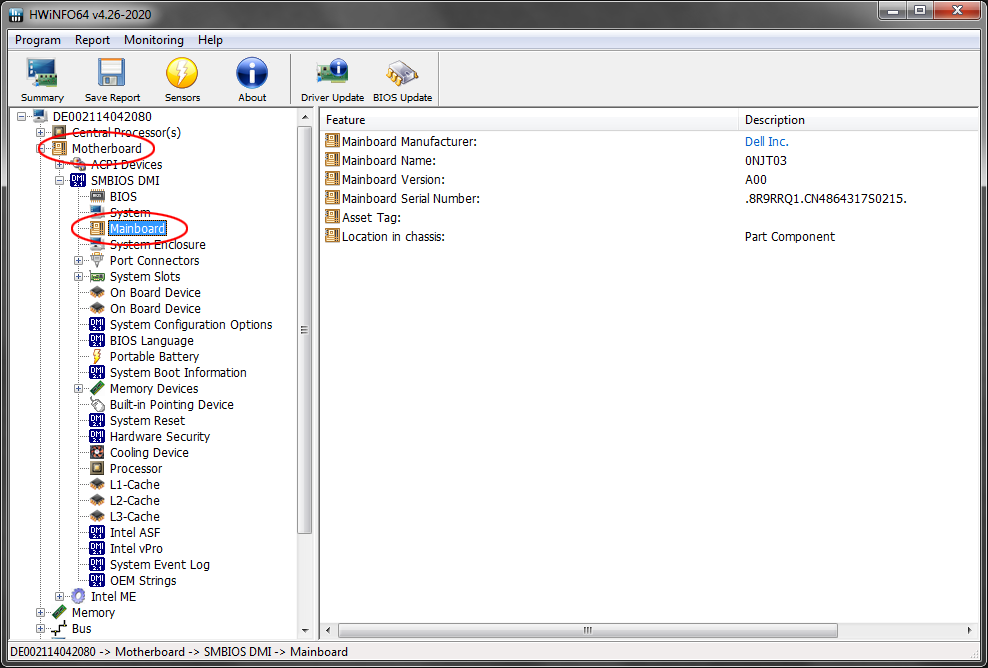
Task: Expand the System Slots node
Action: tap(79, 277)
